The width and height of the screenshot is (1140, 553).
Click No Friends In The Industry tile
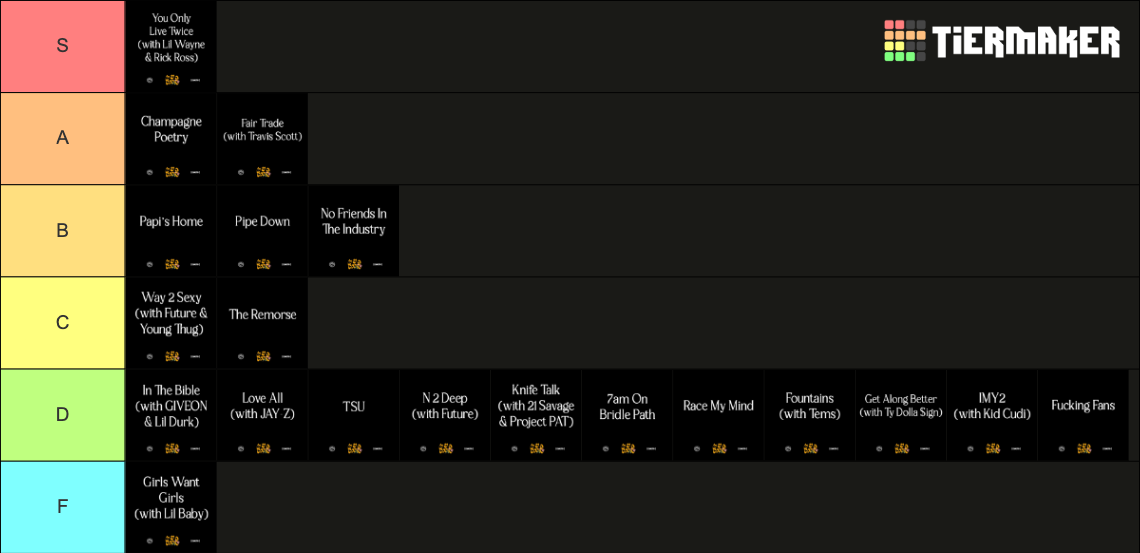point(353,230)
